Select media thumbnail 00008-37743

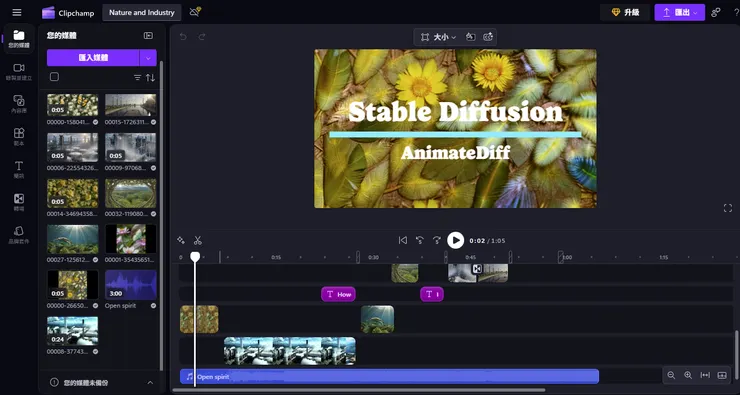click(x=73, y=331)
